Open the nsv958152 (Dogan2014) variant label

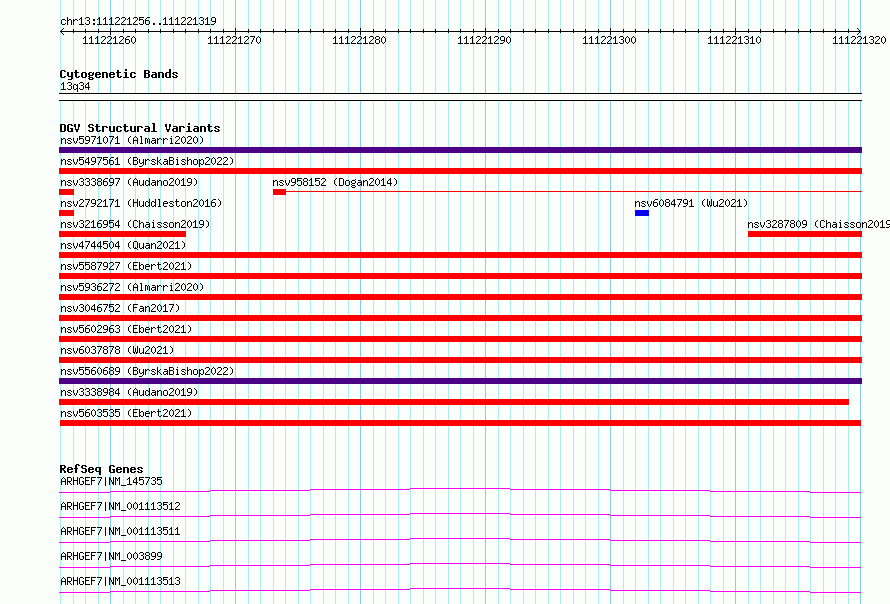(x=335, y=182)
